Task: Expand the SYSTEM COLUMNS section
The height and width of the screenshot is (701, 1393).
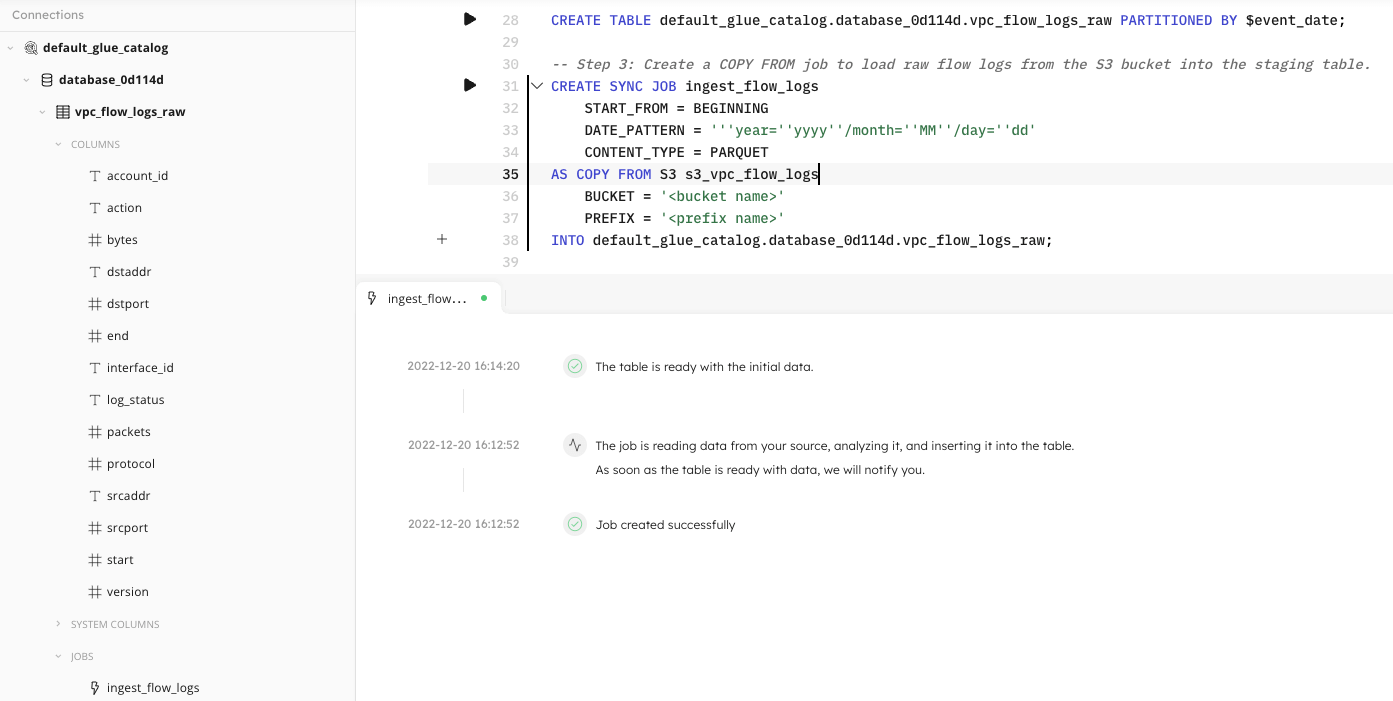Action: (x=58, y=624)
